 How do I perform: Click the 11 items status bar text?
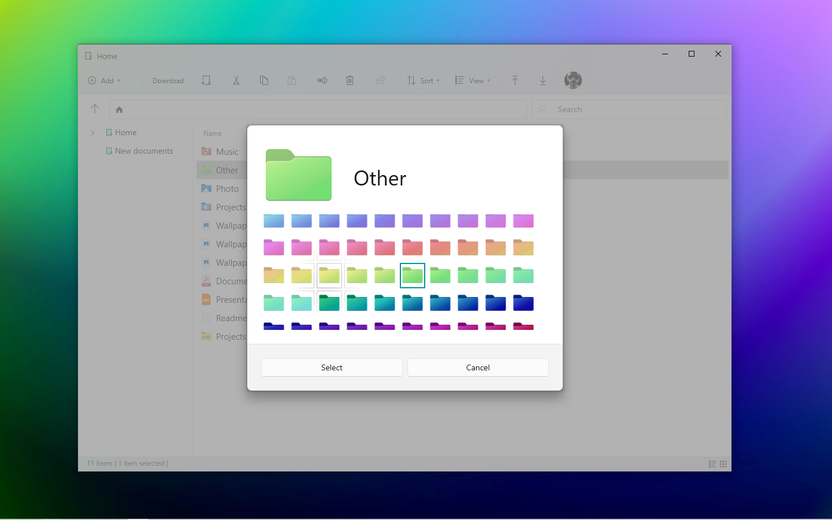tap(100, 464)
